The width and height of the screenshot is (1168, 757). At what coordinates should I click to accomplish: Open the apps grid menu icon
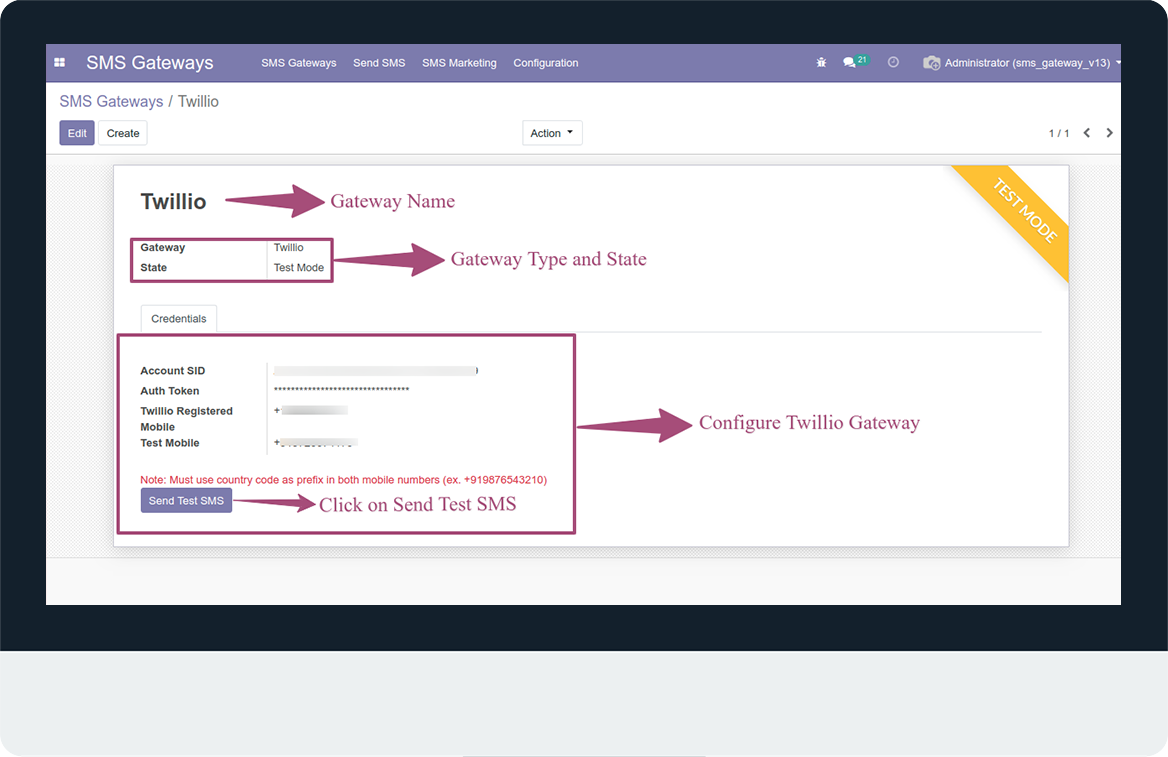[x=60, y=63]
